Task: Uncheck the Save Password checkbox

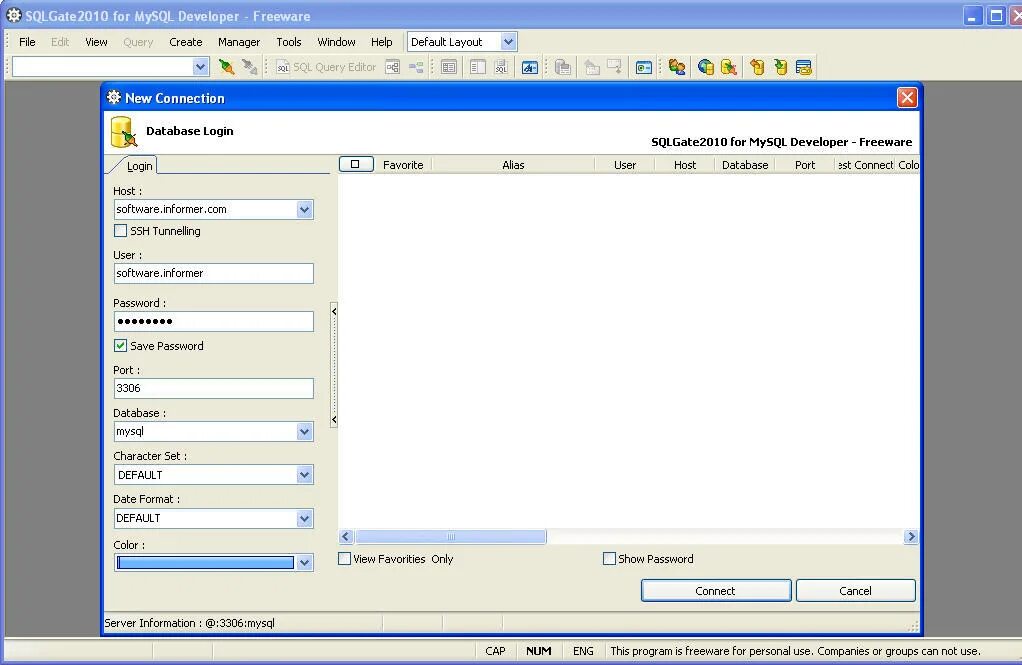Action: pos(121,346)
